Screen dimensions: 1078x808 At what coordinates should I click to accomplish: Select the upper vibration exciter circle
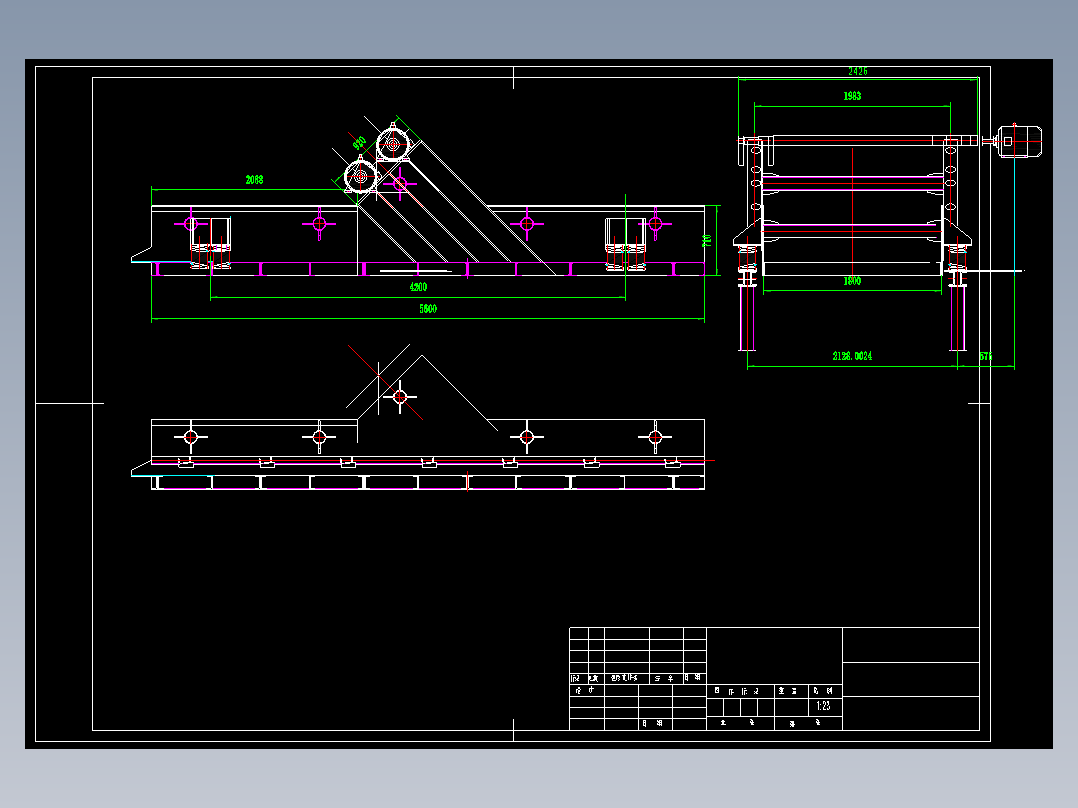click(393, 144)
